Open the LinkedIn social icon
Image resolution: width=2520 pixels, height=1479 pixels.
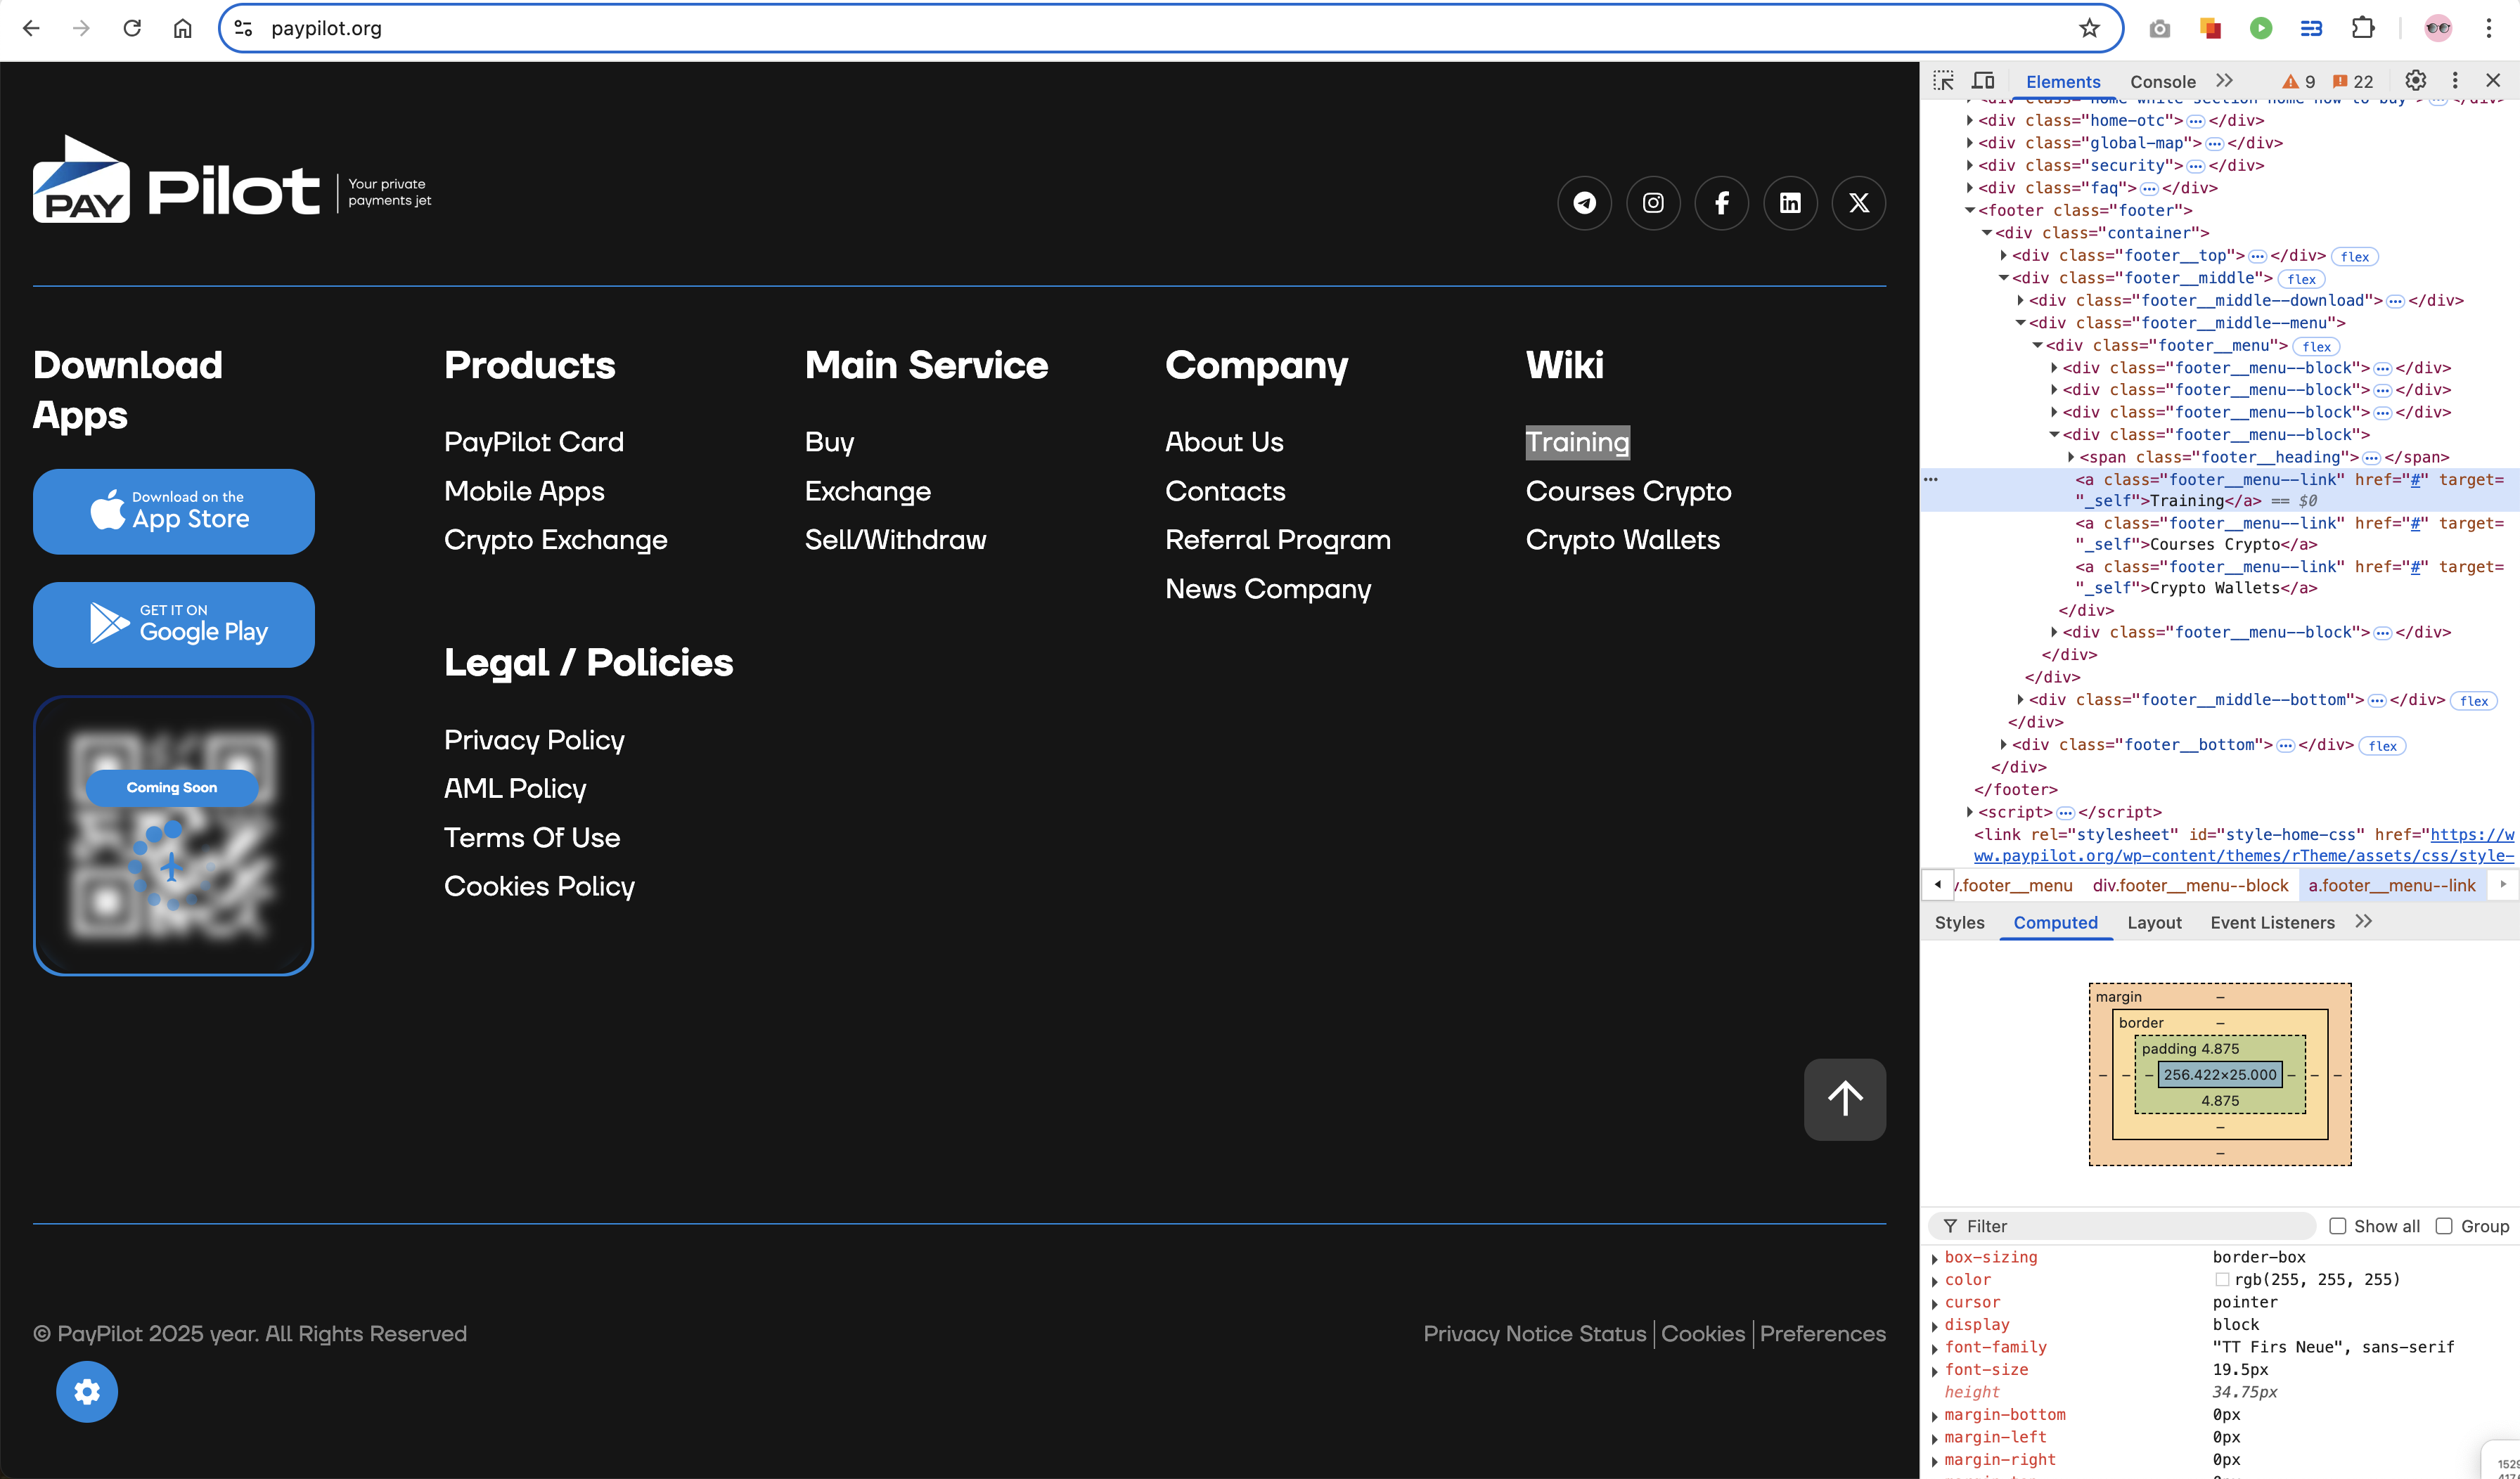(x=1790, y=203)
